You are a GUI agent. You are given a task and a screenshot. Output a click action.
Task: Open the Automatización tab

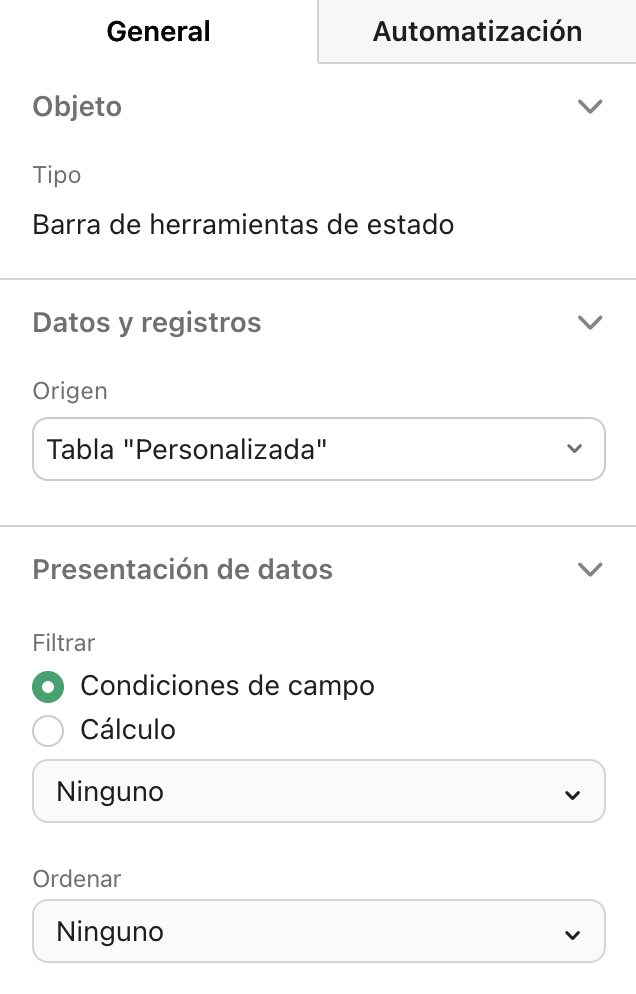(x=477, y=31)
